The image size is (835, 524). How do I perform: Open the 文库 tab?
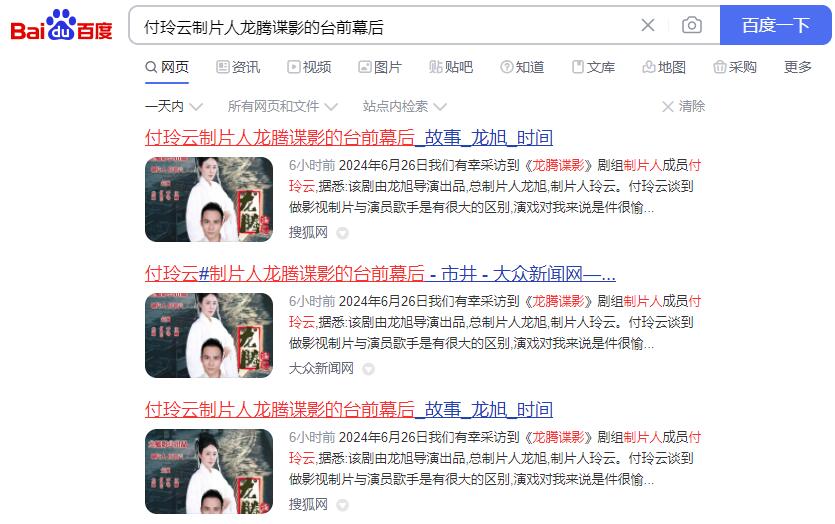tap(593, 67)
